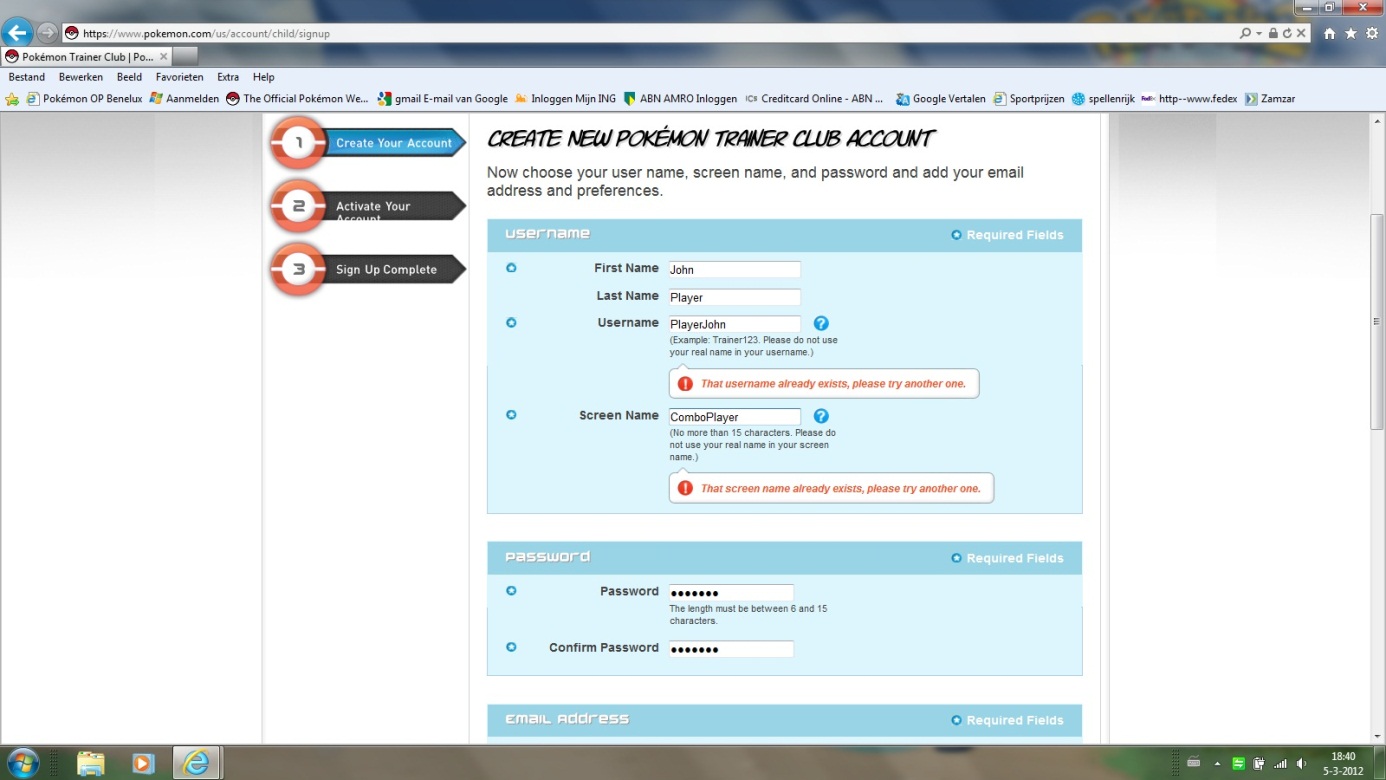
Task: Open The Official Pokémon We... bookmark
Action: pos(297,99)
